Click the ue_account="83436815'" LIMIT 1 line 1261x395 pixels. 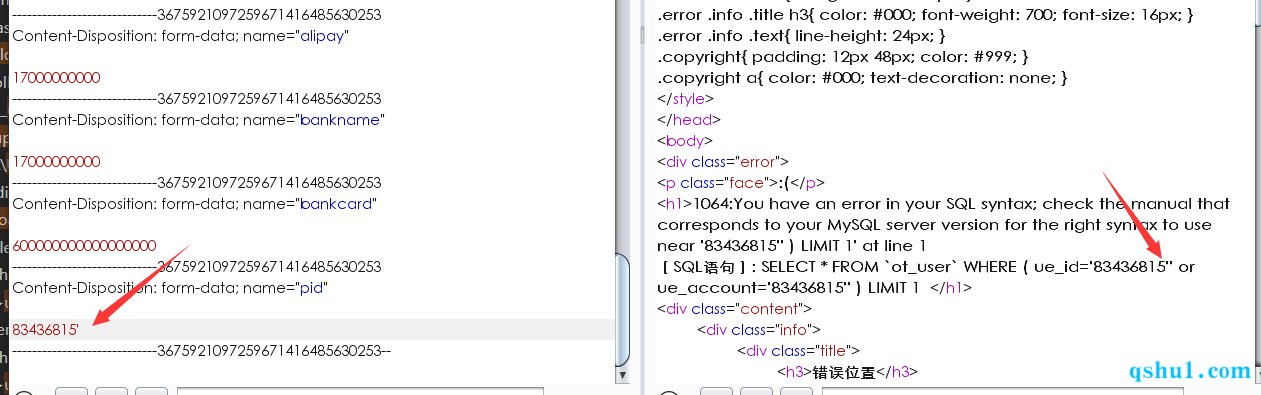[x=815, y=288]
